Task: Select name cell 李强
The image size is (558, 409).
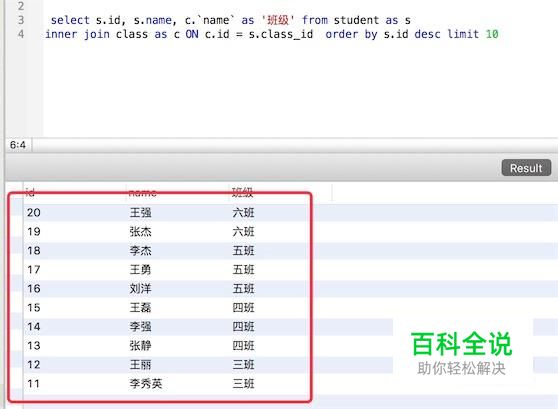Action: 141,326
